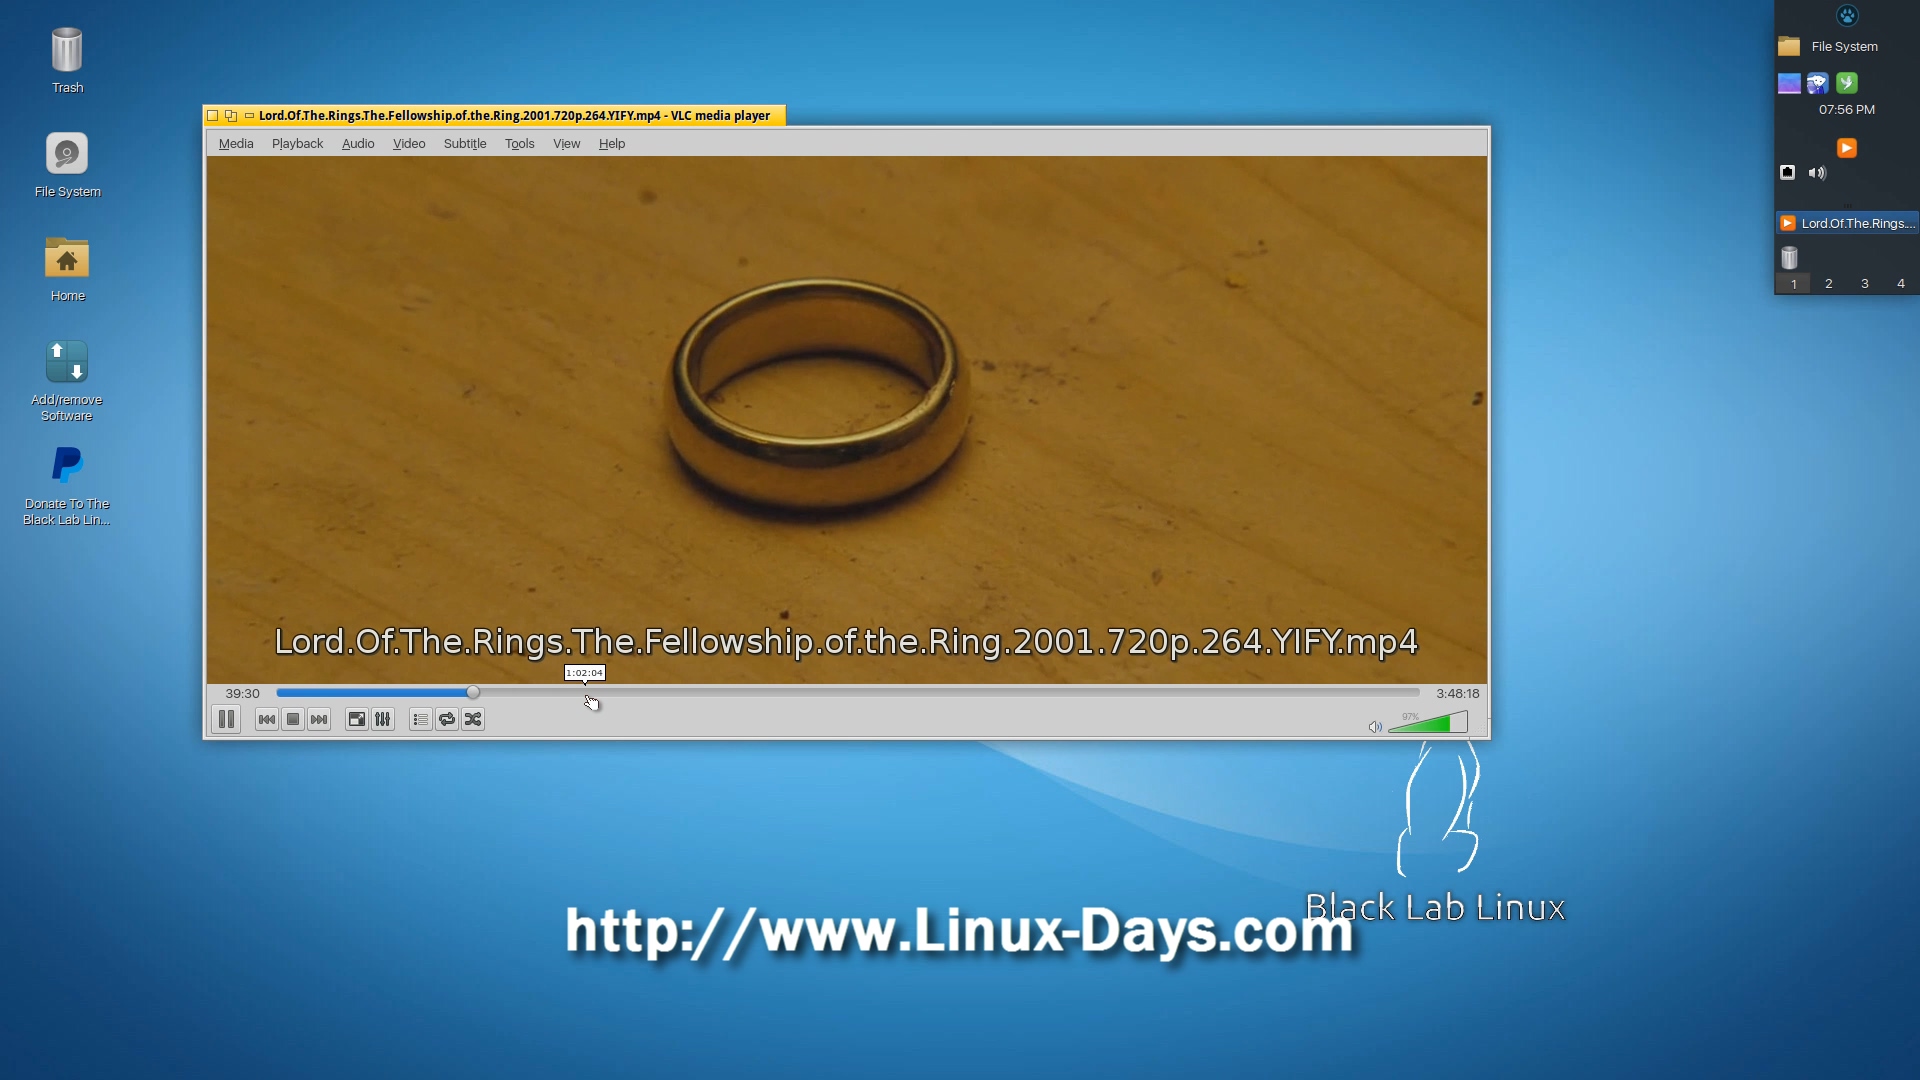The image size is (1920, 1080).
Task: Launch the blue browser panel icon
Action: pos(1817,83)
